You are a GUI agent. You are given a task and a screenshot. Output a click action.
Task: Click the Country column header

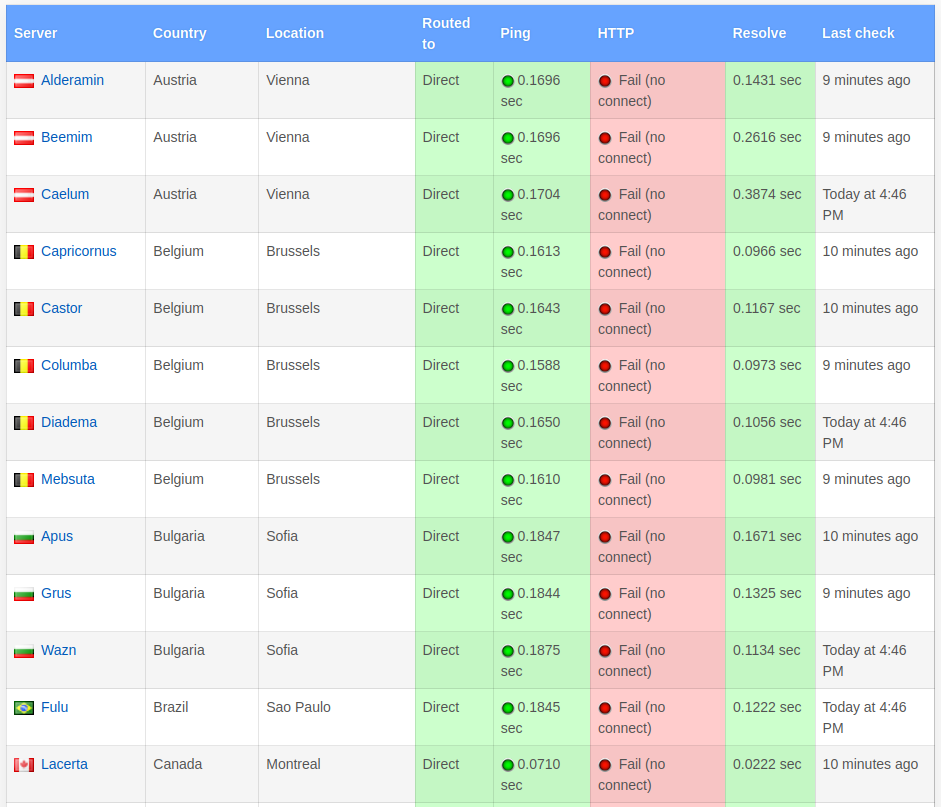click(x=179, y=34)
